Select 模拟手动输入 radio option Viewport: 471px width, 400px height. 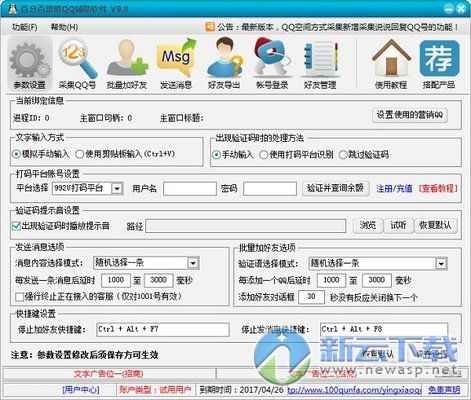pyautogui.click(x=41, y=154)
